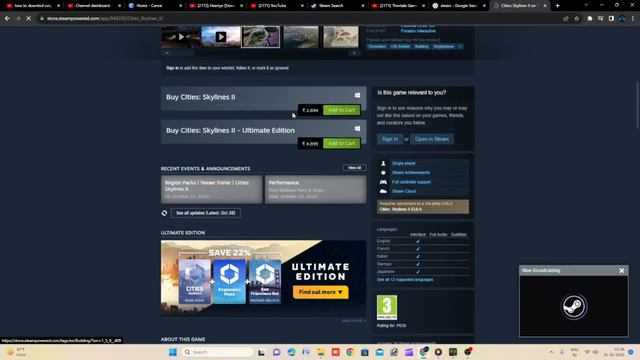
Task: Open the Chrome icon in the taskbar
Action: coord(350,352)
